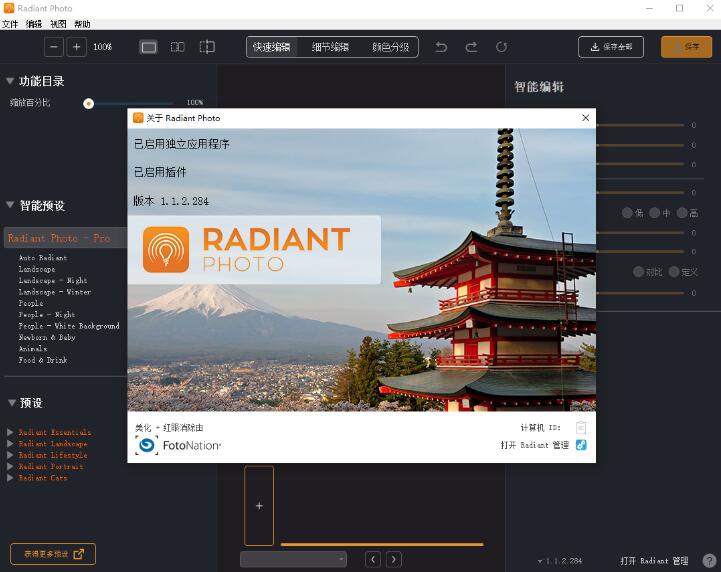Select the 中 (medium) radio option
This screenshot has height=572, width=721.
655,212
